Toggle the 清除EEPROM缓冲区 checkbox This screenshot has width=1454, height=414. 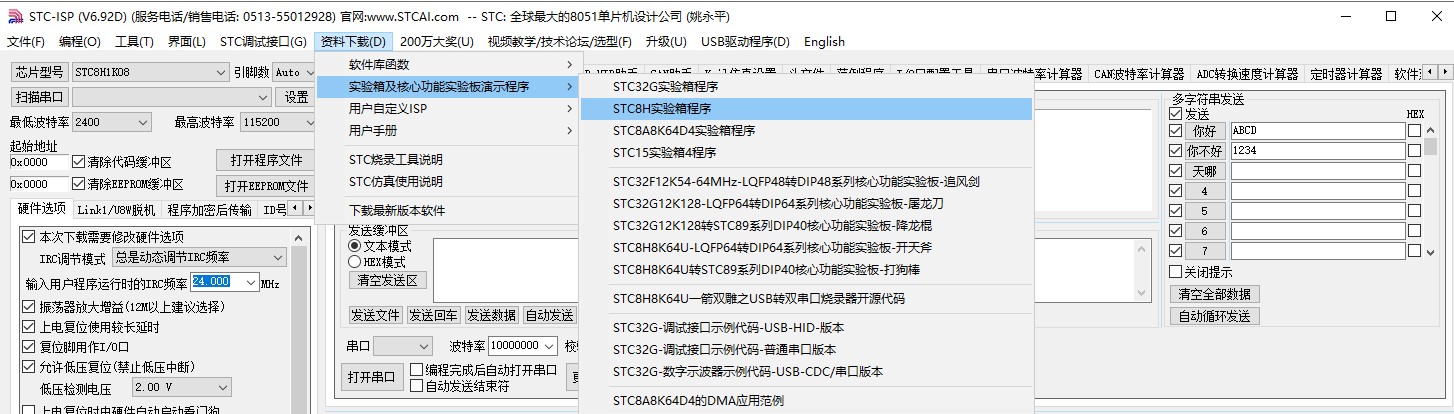coord(78,184)
